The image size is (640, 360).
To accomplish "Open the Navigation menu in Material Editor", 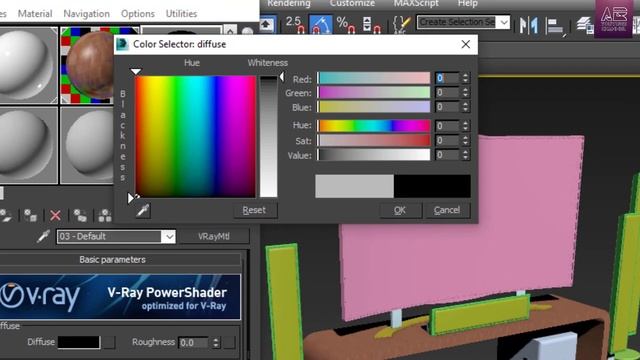I will [x=86, y=13].
